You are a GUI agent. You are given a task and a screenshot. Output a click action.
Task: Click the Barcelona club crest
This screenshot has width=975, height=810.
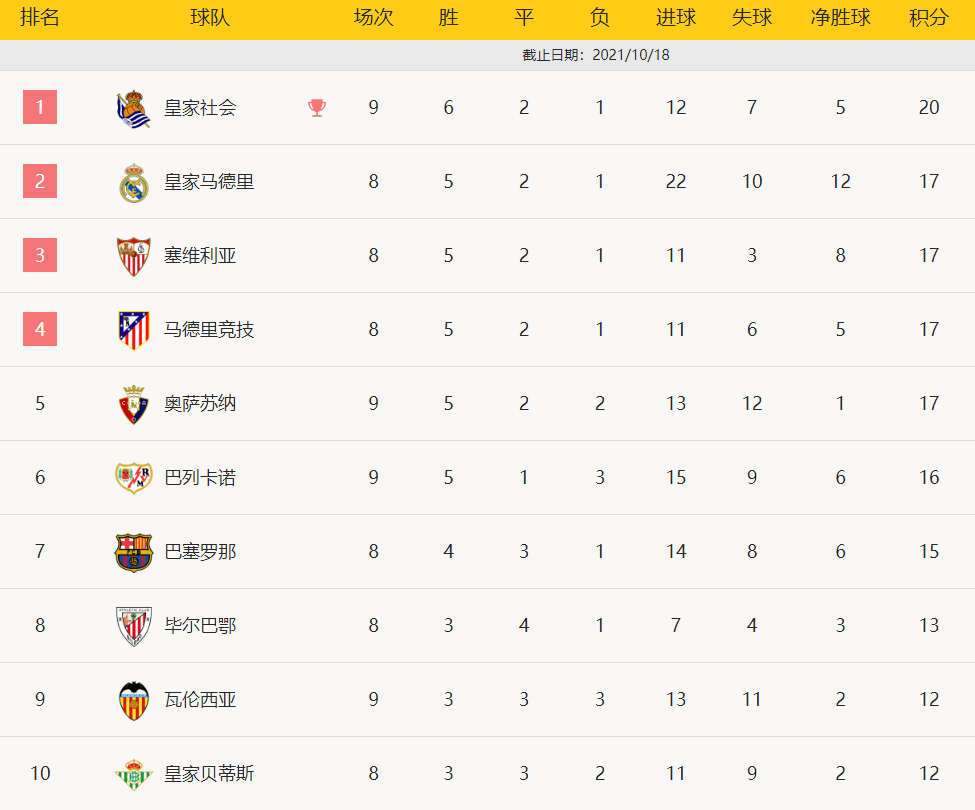point(134,552)
